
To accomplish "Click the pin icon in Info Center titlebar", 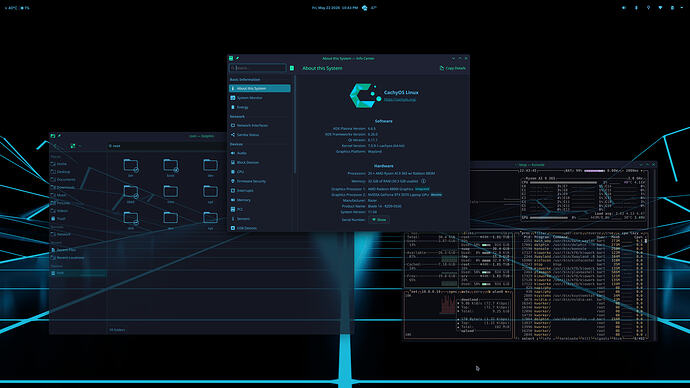I will click(237, 58).
